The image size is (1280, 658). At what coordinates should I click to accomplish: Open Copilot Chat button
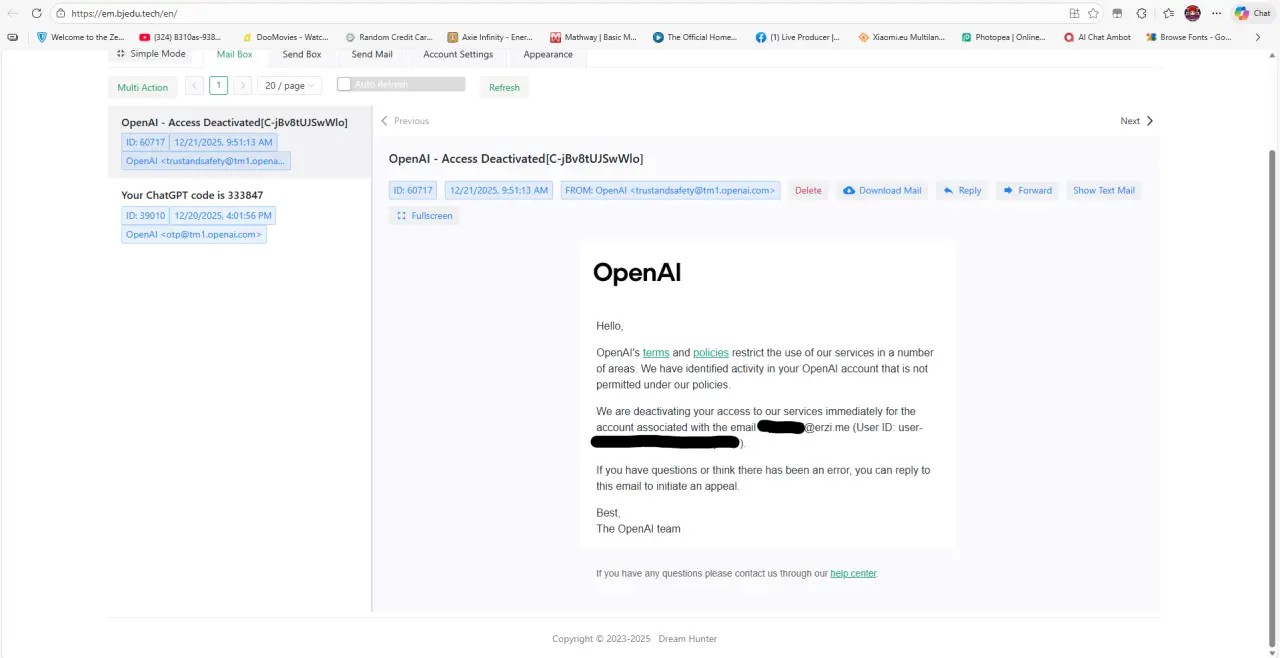point(1253,13)
